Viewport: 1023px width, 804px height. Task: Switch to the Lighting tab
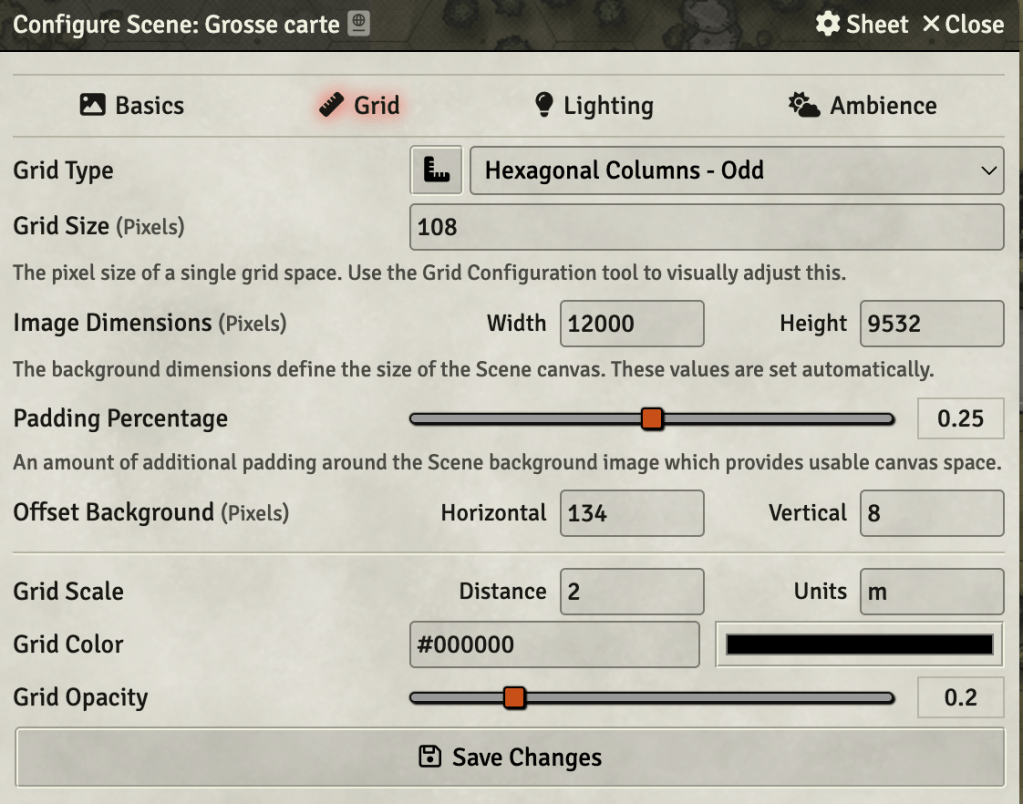594,105
